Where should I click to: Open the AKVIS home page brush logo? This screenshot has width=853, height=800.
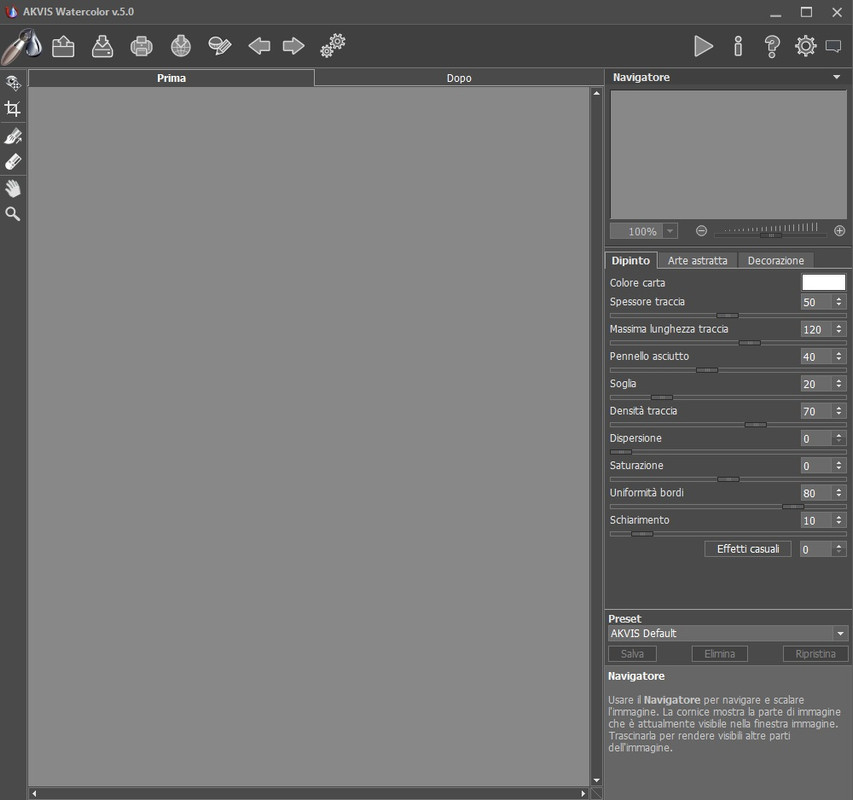22,46
